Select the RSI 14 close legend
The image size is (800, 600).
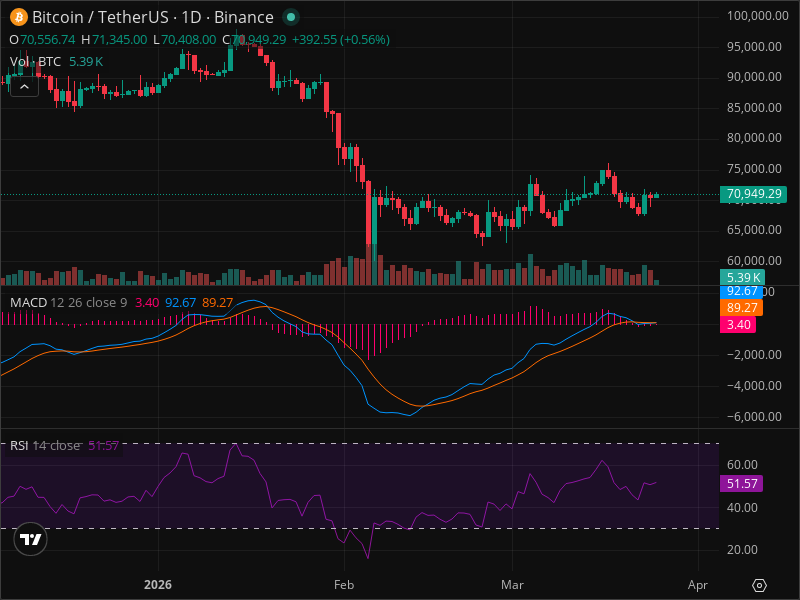coord(45,445)
